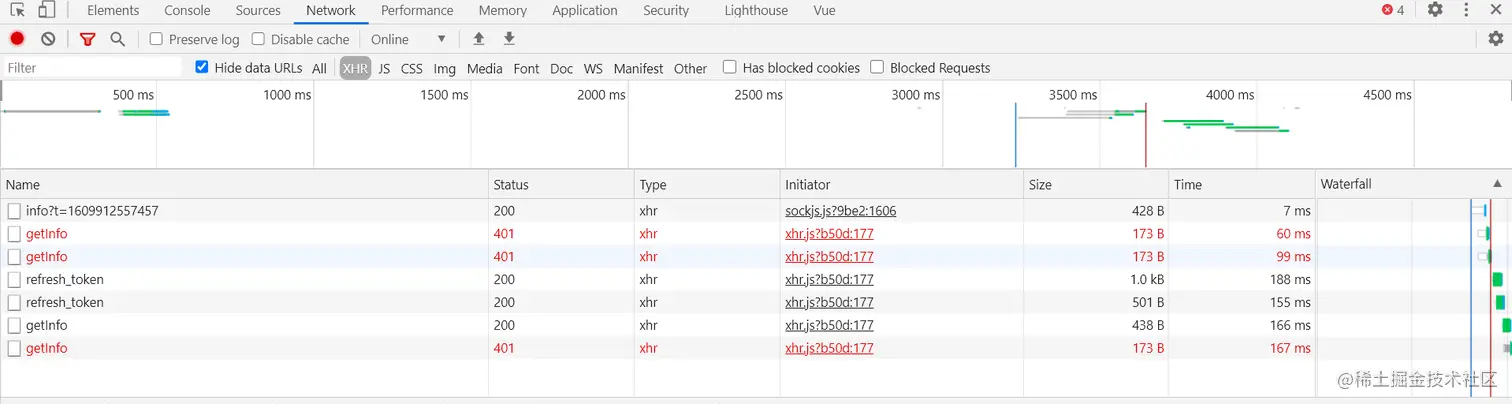
Task: Select the JS filter type button
Action: click(x=384, y=68)
